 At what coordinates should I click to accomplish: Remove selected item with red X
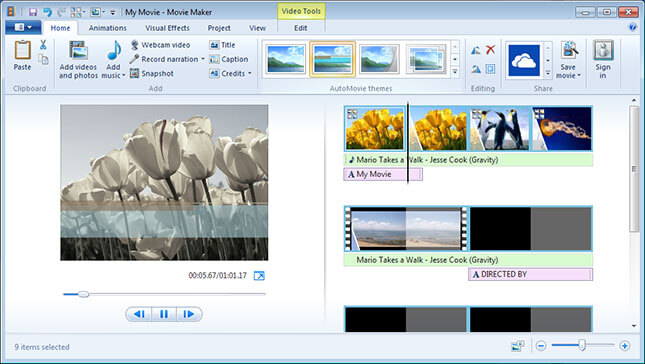pos(490,50)
